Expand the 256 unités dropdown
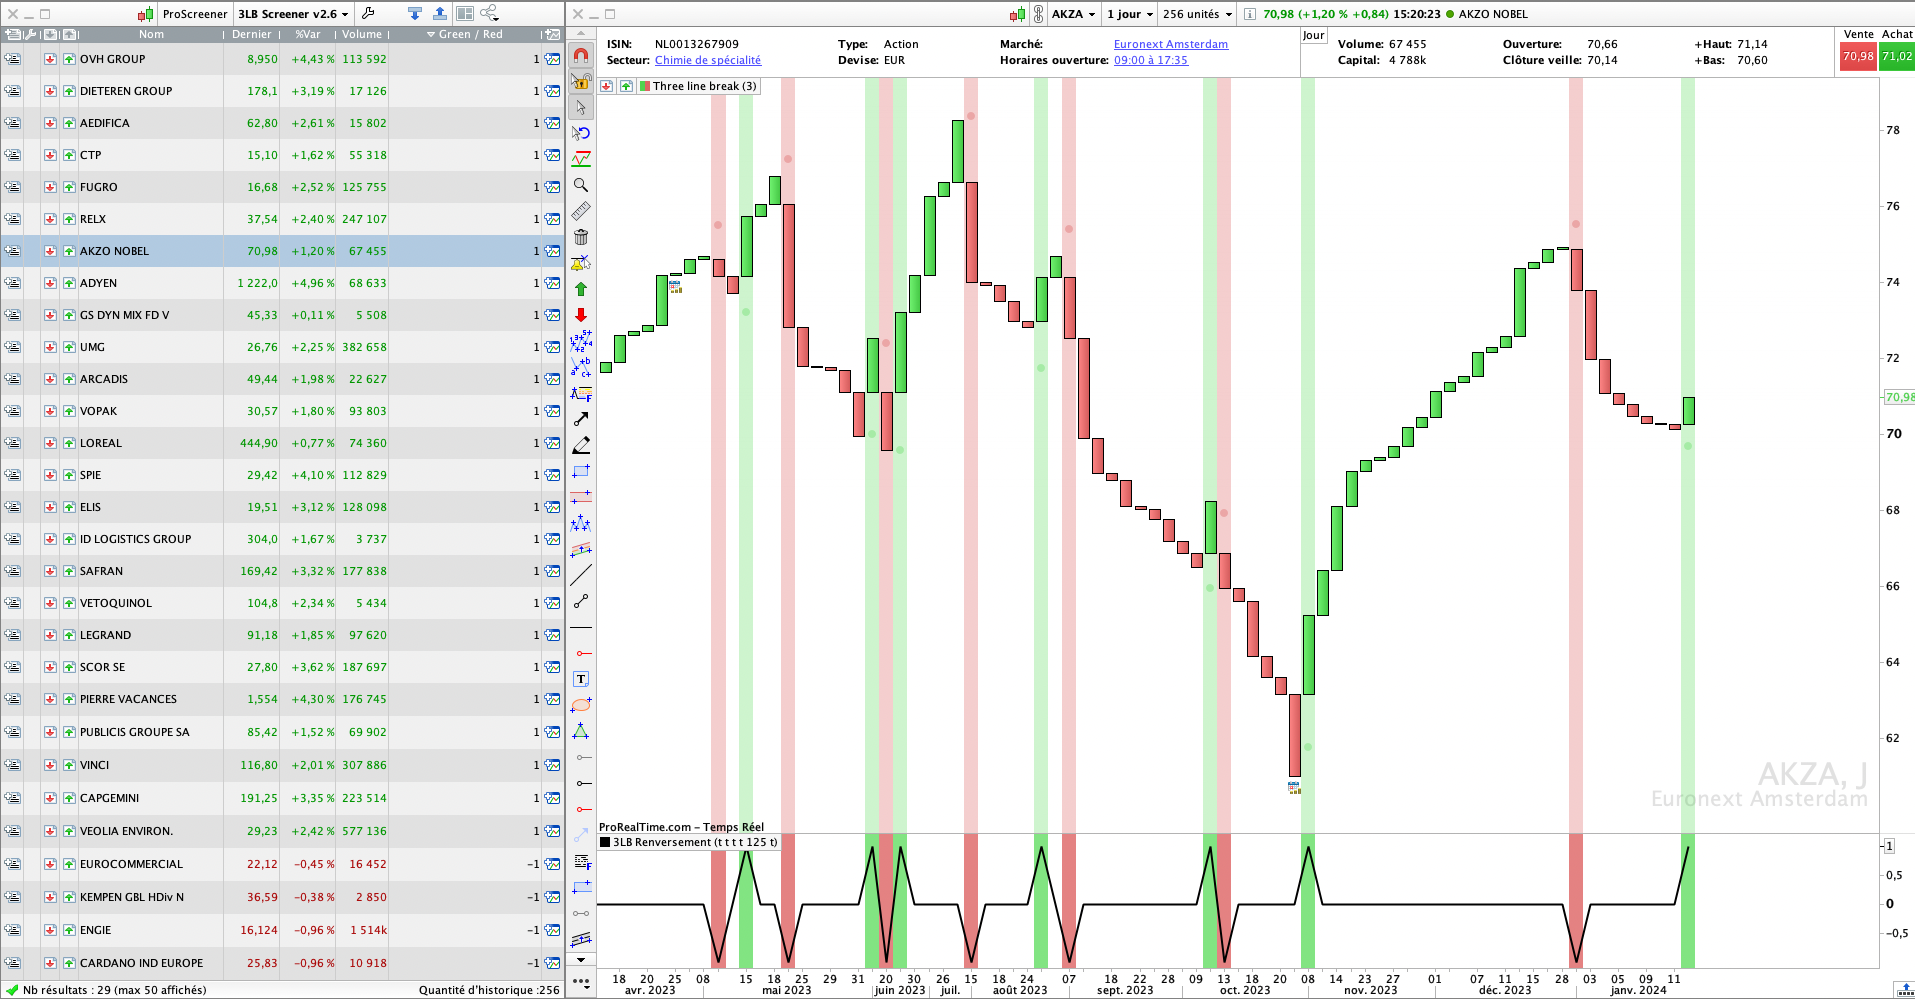Viewport: 1915px width, 999px height. tap(1197, 14)
